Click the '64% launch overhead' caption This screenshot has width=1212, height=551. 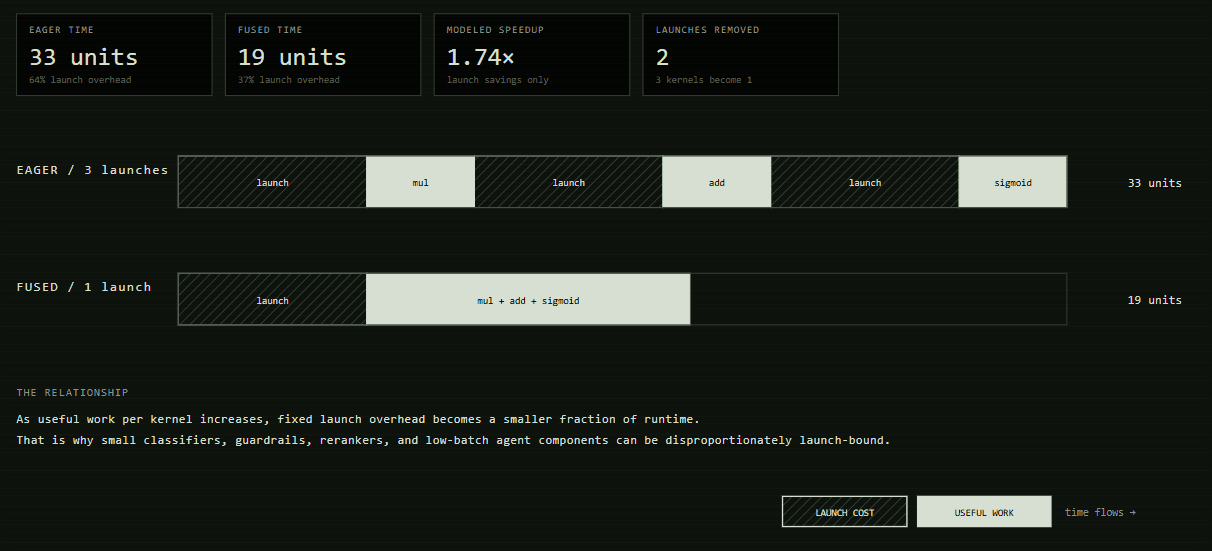[x=80, y=80]
